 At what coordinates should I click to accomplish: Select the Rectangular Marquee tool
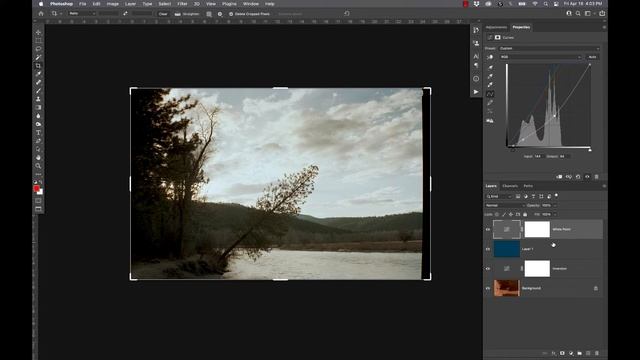tap(38, 40)
